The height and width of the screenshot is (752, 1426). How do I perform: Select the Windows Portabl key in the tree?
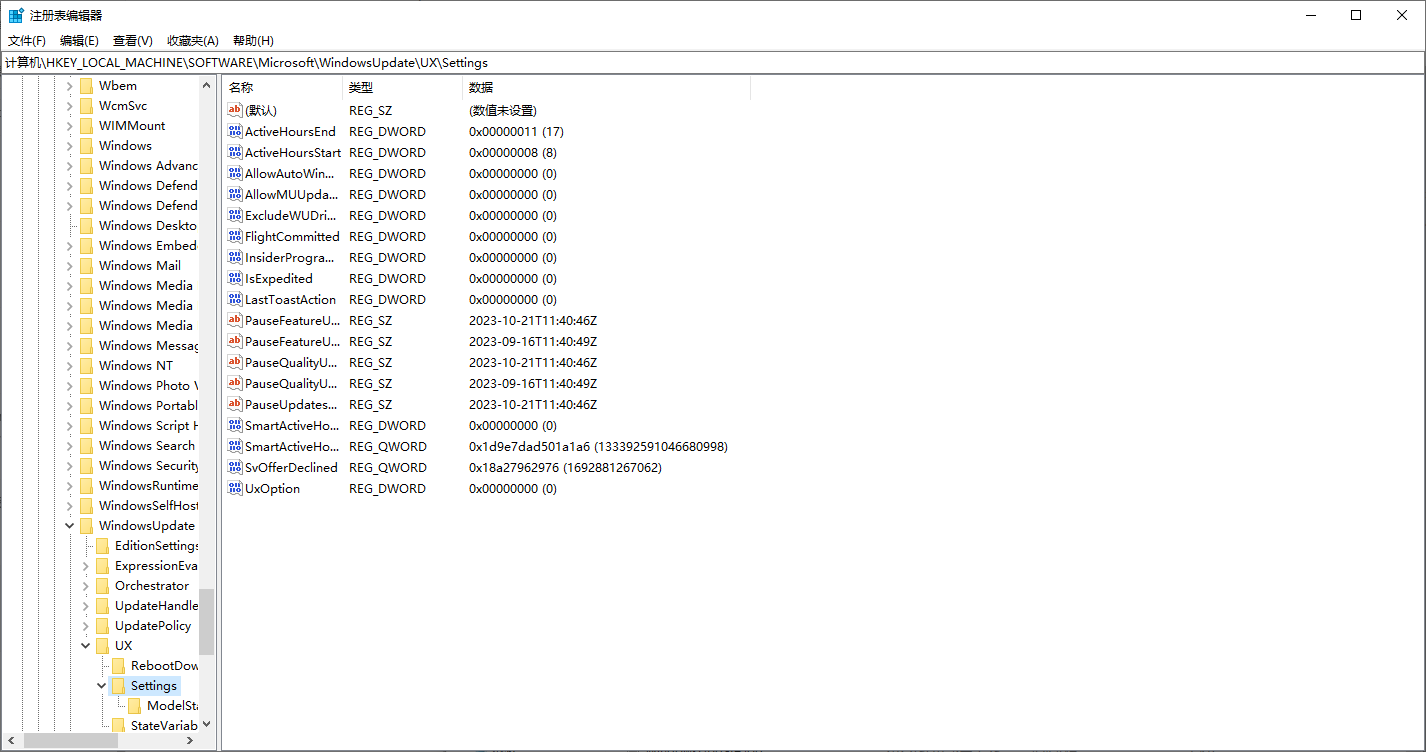click(x=148, y=405)
